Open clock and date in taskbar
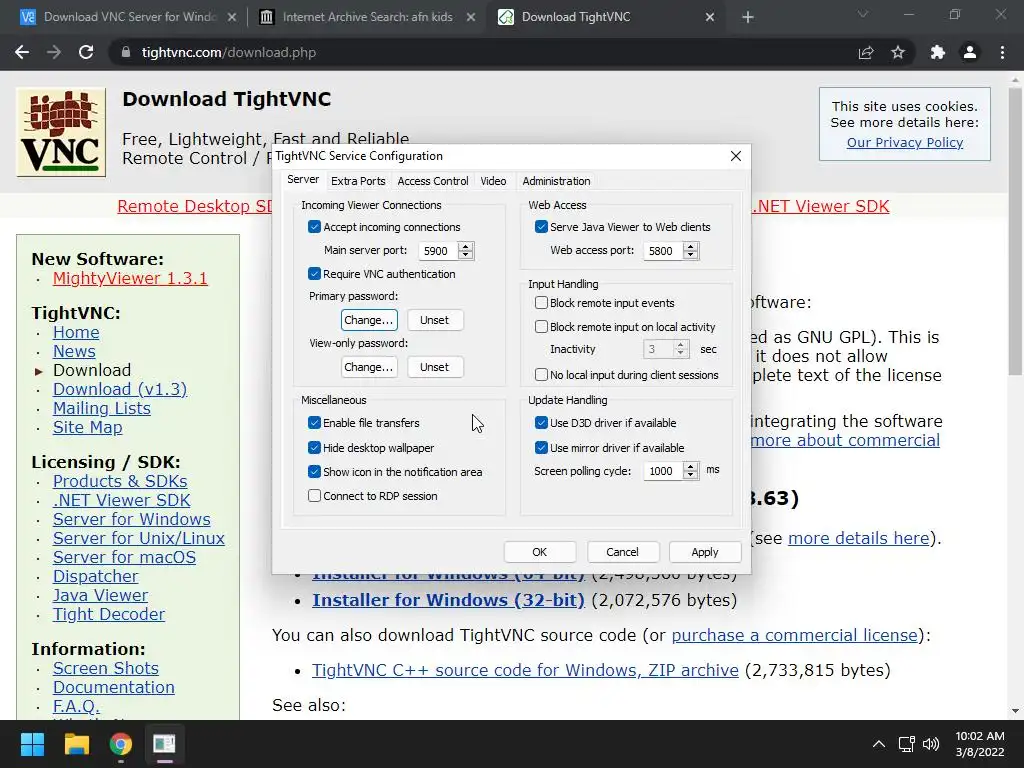 coord(980,744)
